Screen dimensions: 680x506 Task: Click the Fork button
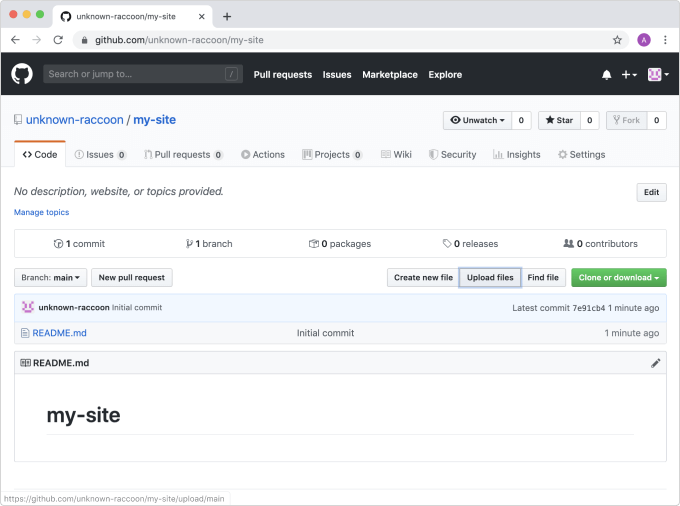pyautogui.click(x=627, y=120)
